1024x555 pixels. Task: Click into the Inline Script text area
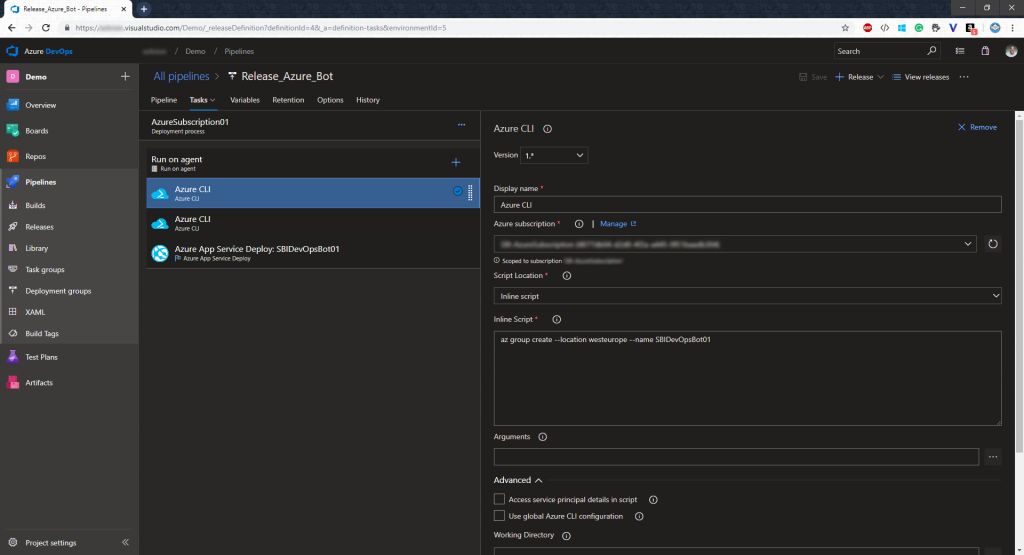[747, 379]
